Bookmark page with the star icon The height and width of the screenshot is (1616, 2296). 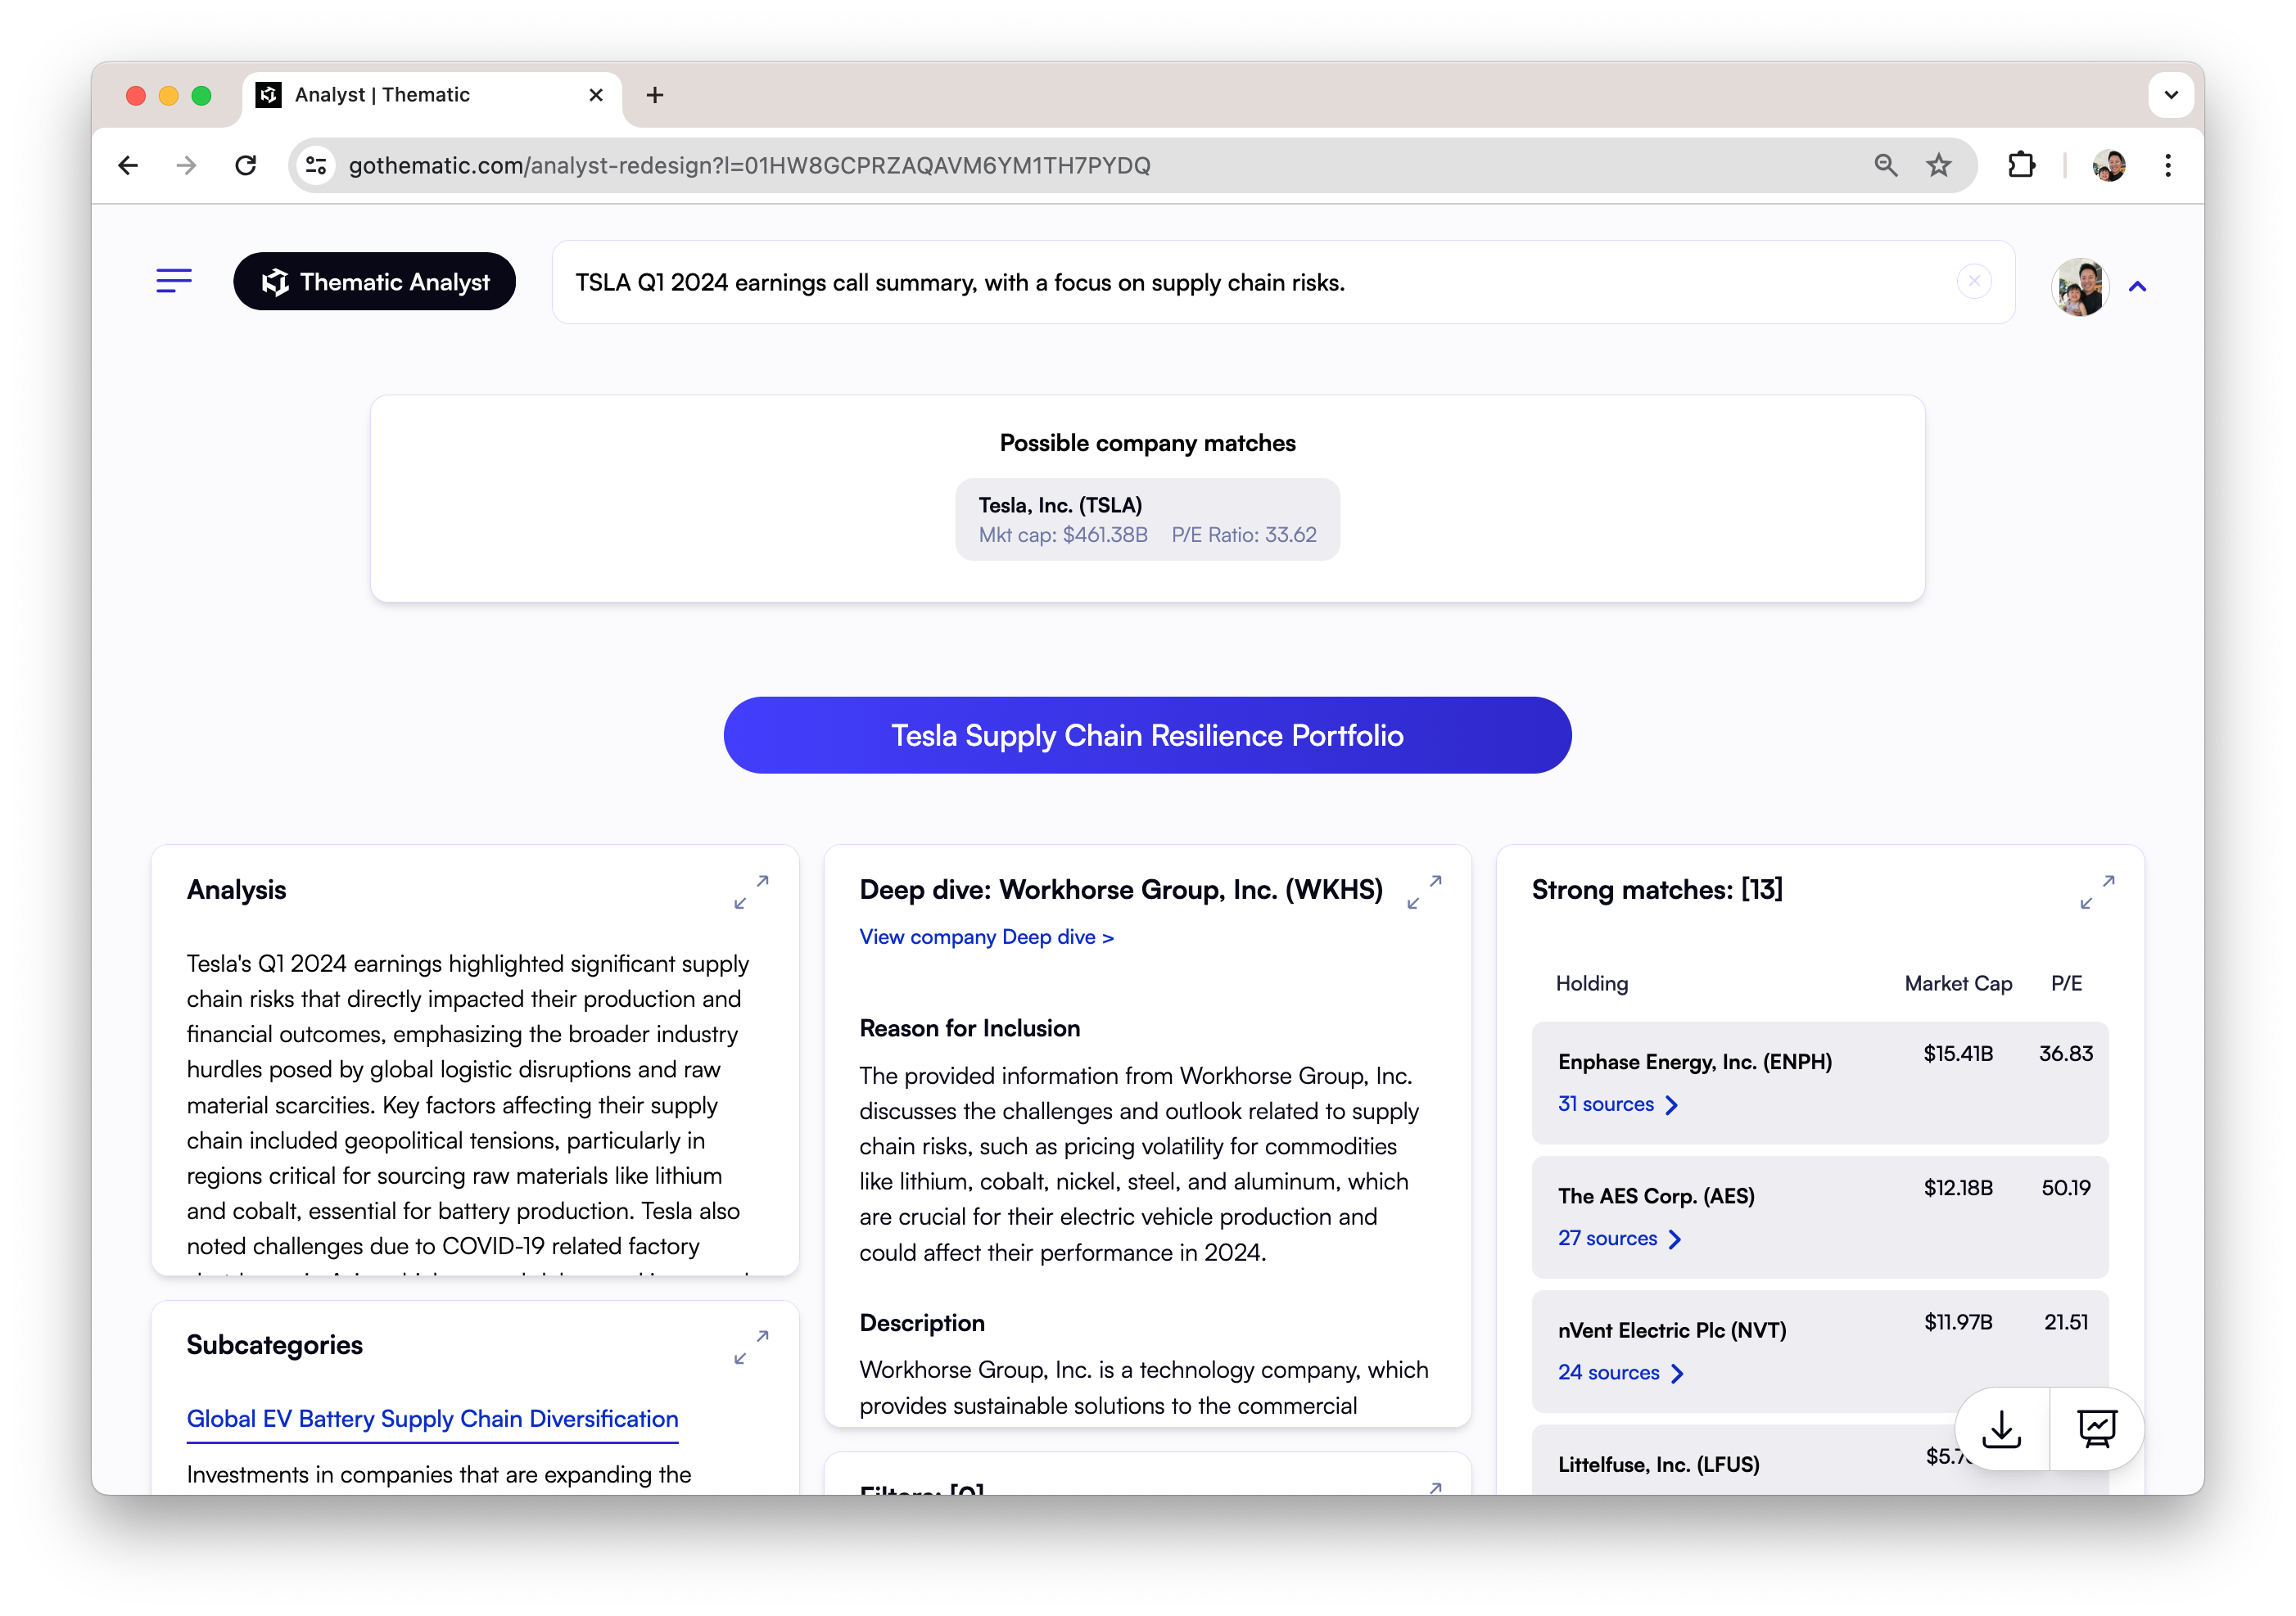[x=1938, y=165]
